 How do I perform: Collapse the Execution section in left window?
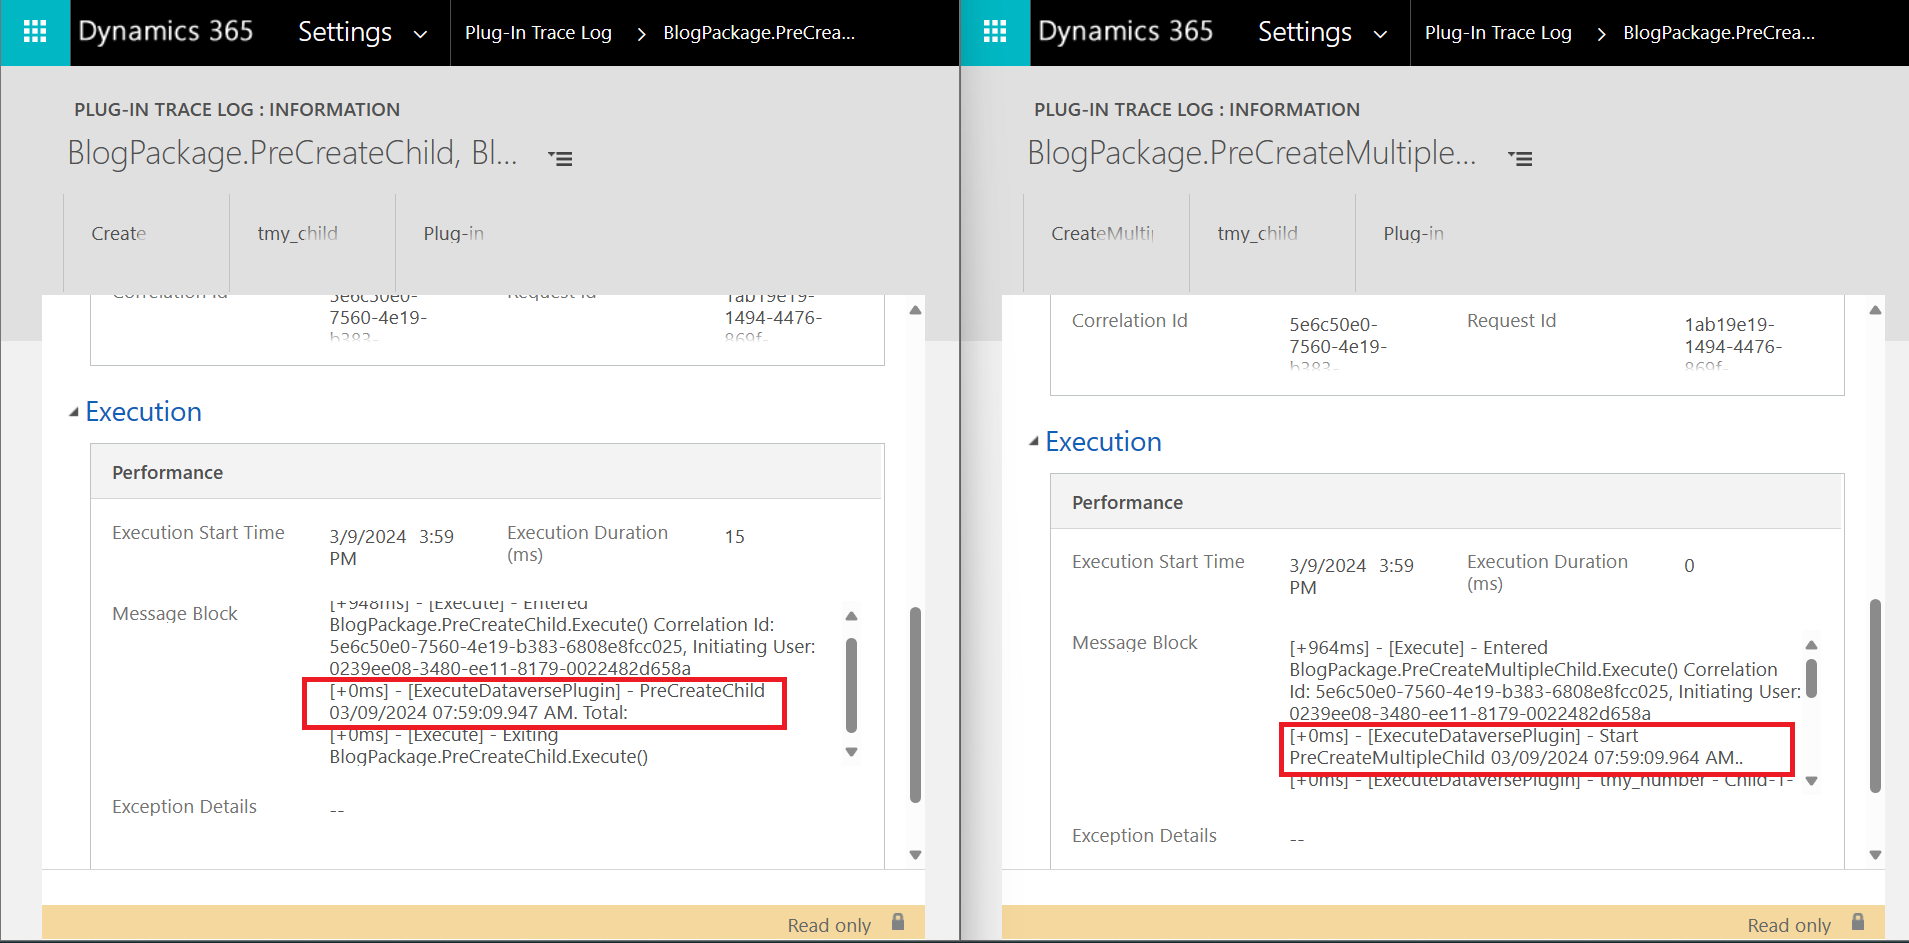(73, 412)
